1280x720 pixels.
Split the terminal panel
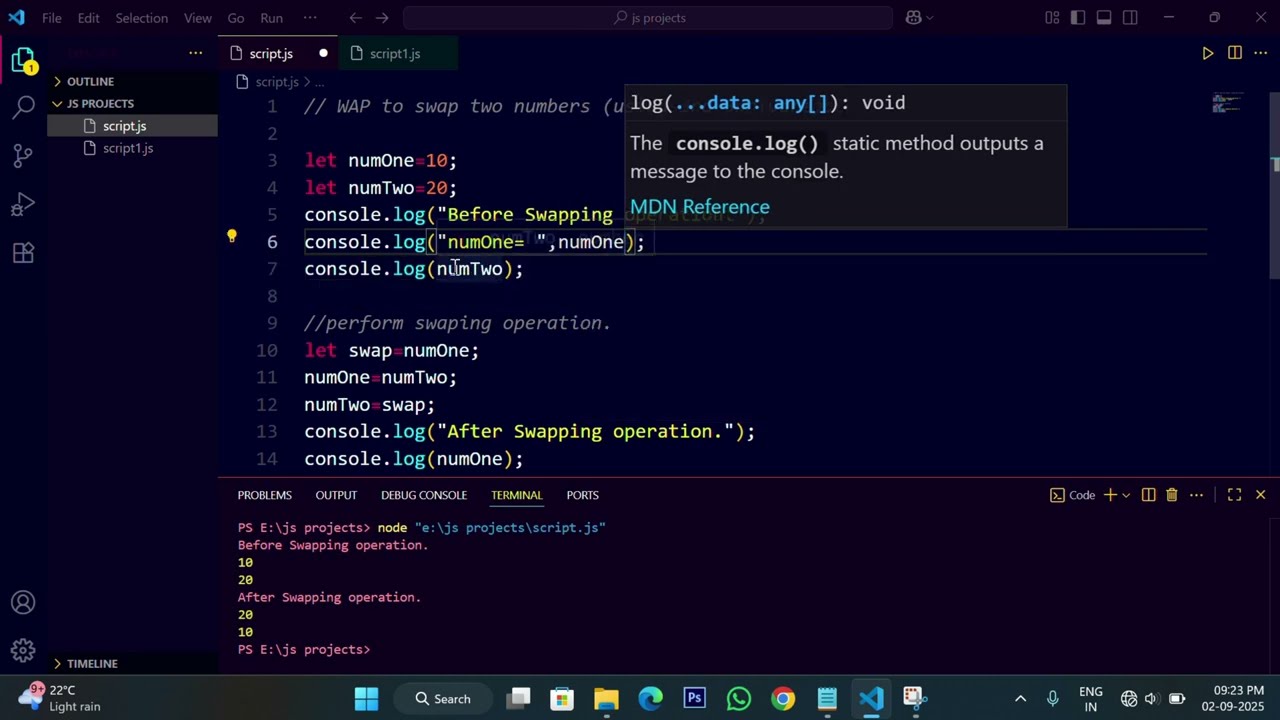pos(1148,495)
